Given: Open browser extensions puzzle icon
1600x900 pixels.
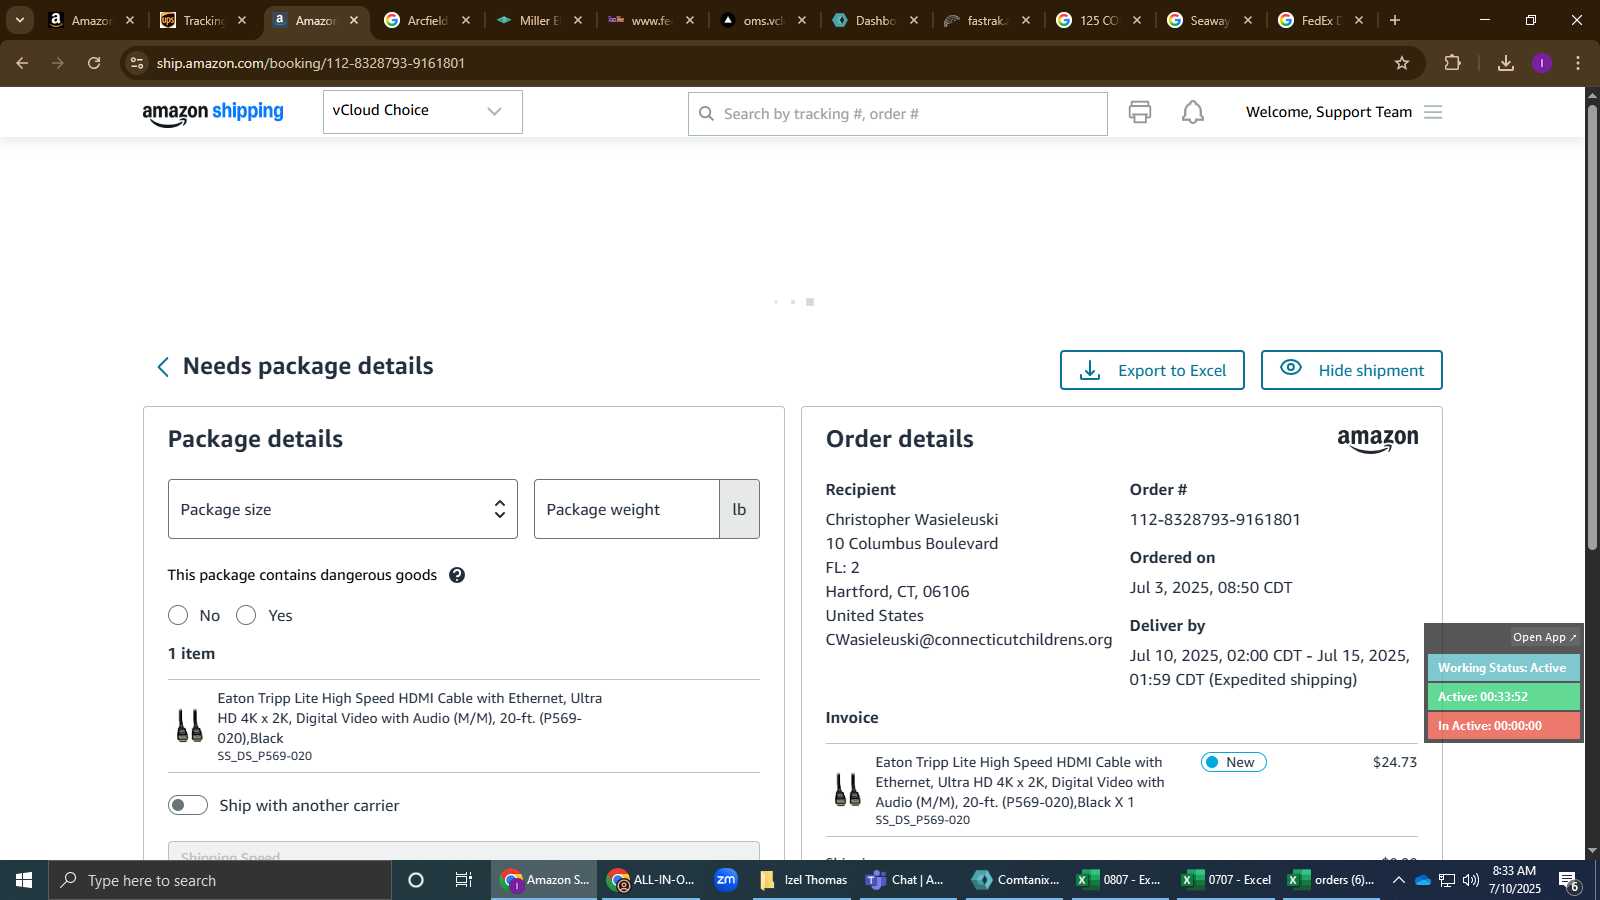Looking at the screenshot, I should 1453,63.
